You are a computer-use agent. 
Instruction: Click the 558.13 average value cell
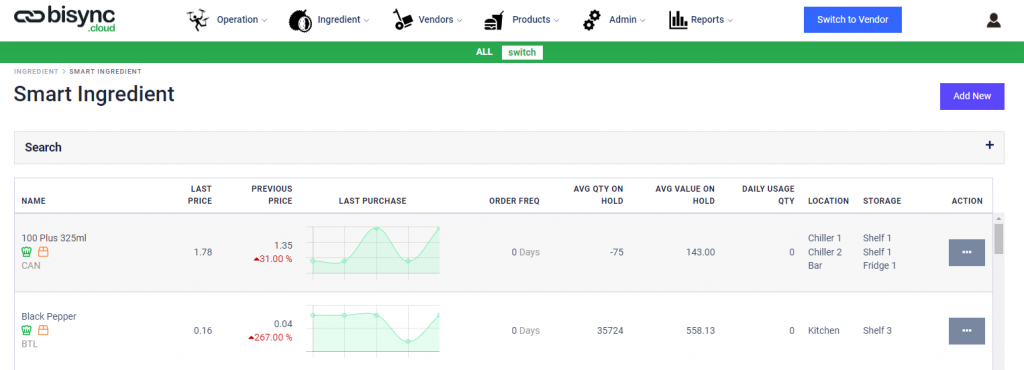click(x=701, y=331)
